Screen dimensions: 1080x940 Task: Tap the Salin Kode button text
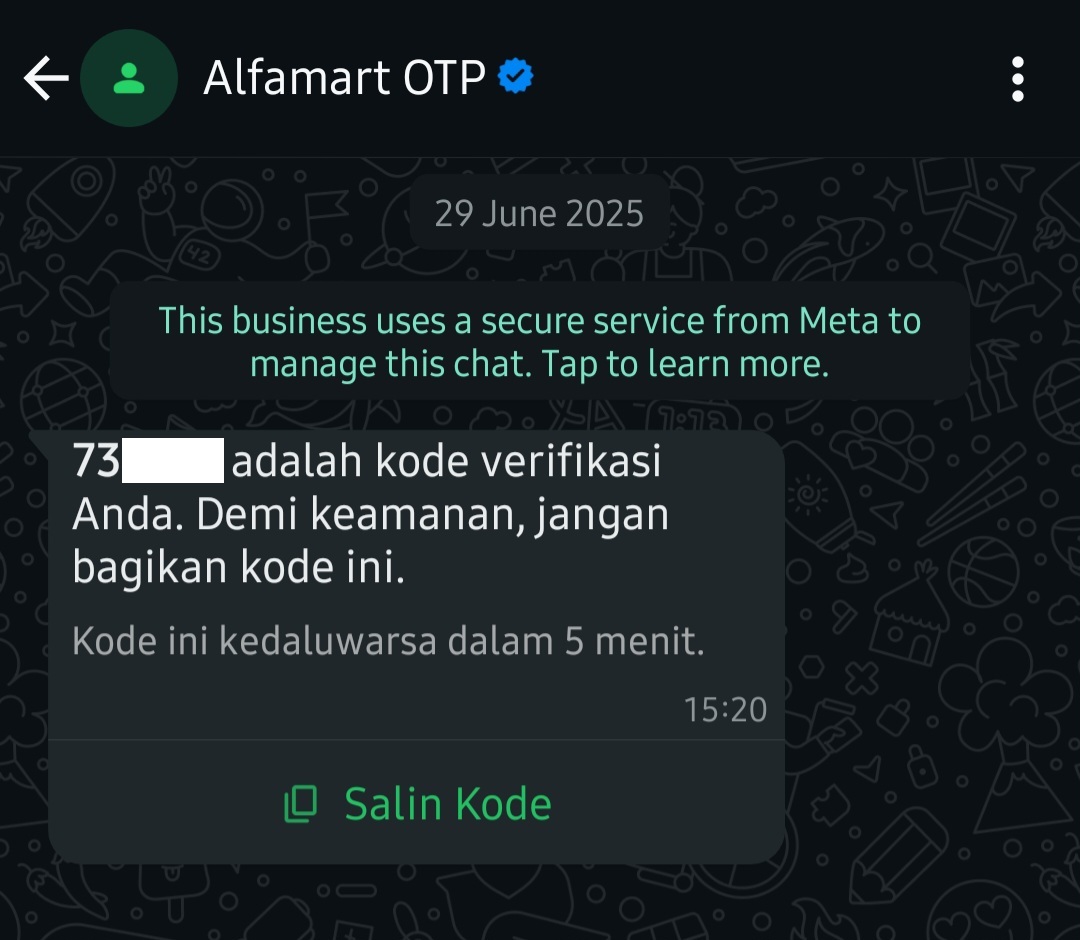click(448, 804)
